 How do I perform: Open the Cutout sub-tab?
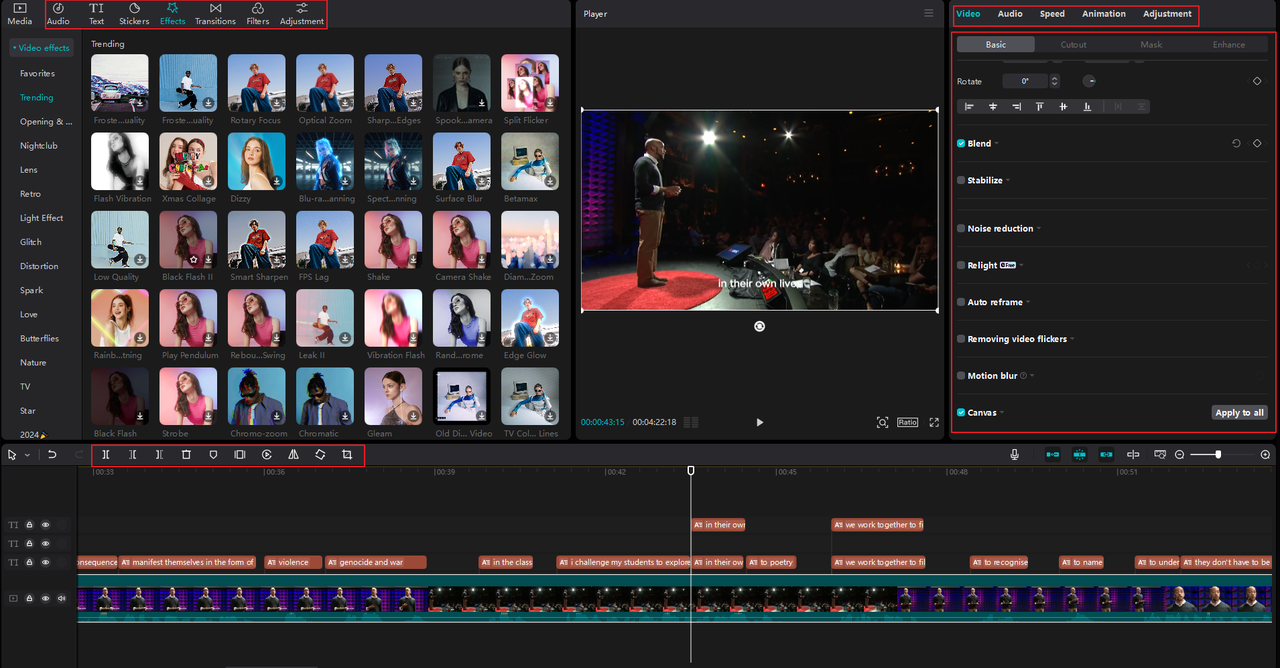click(x=1073, y=44)
